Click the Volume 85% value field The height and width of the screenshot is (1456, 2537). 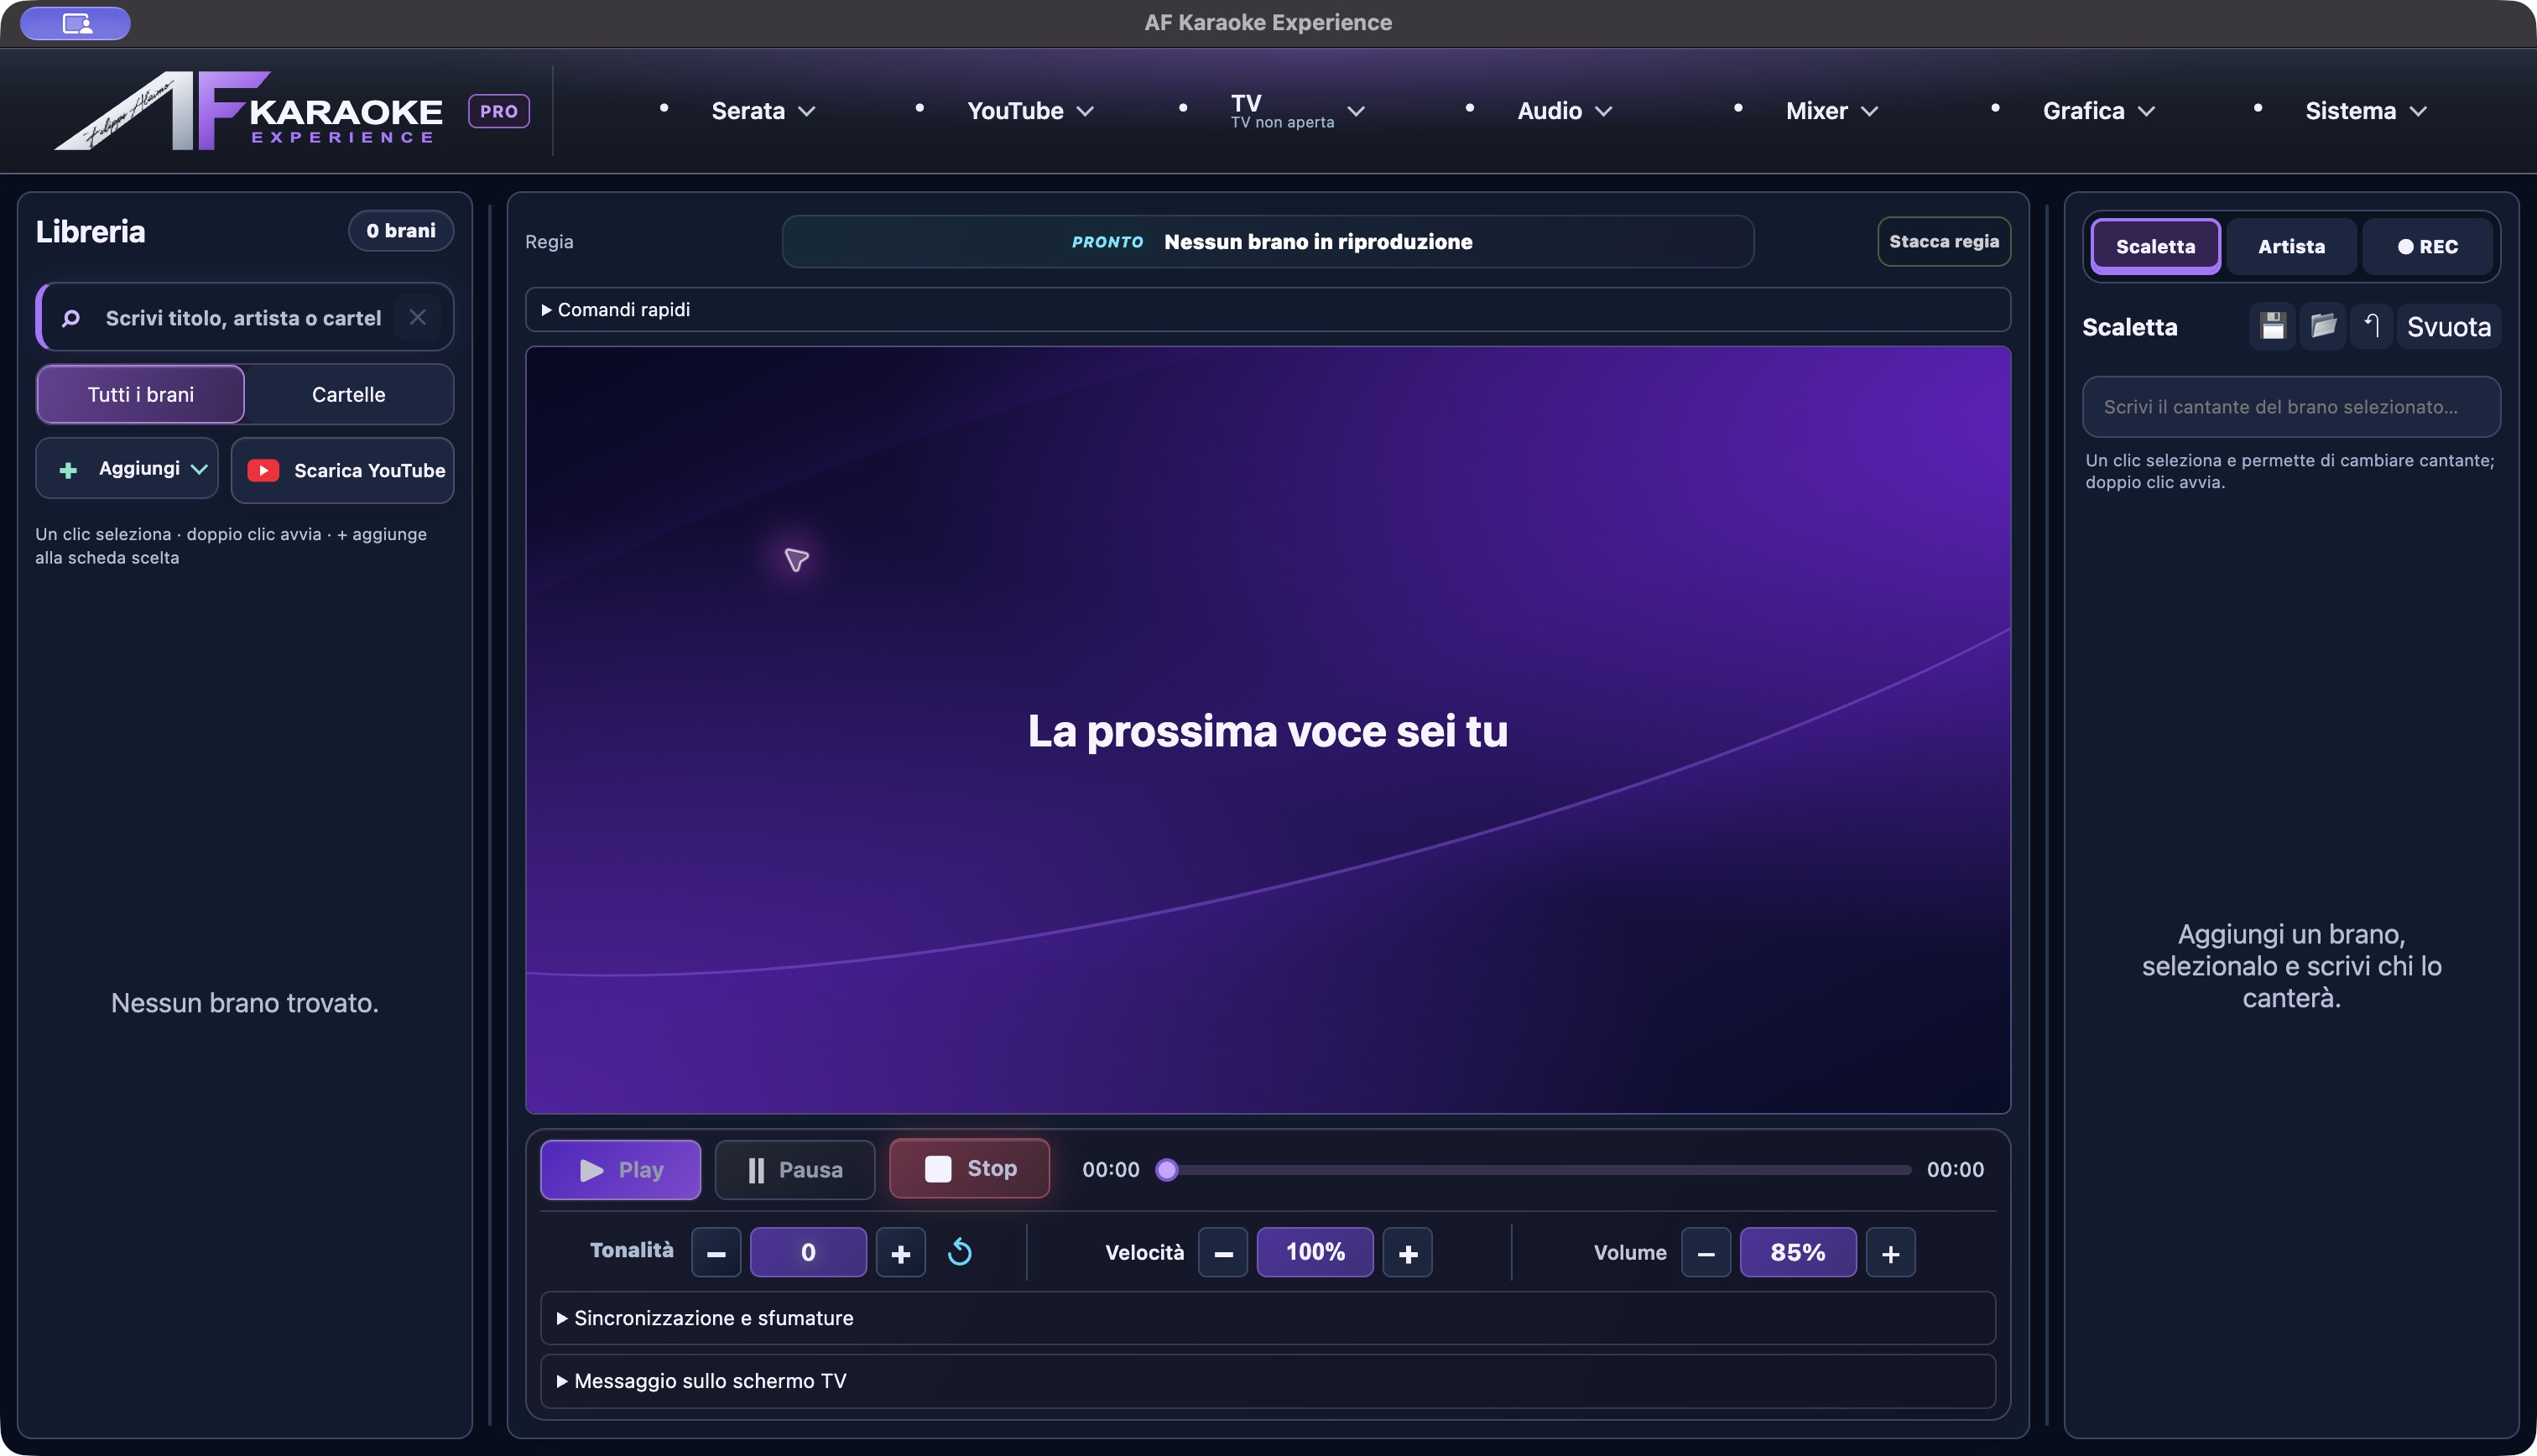click(1798, 1252)
